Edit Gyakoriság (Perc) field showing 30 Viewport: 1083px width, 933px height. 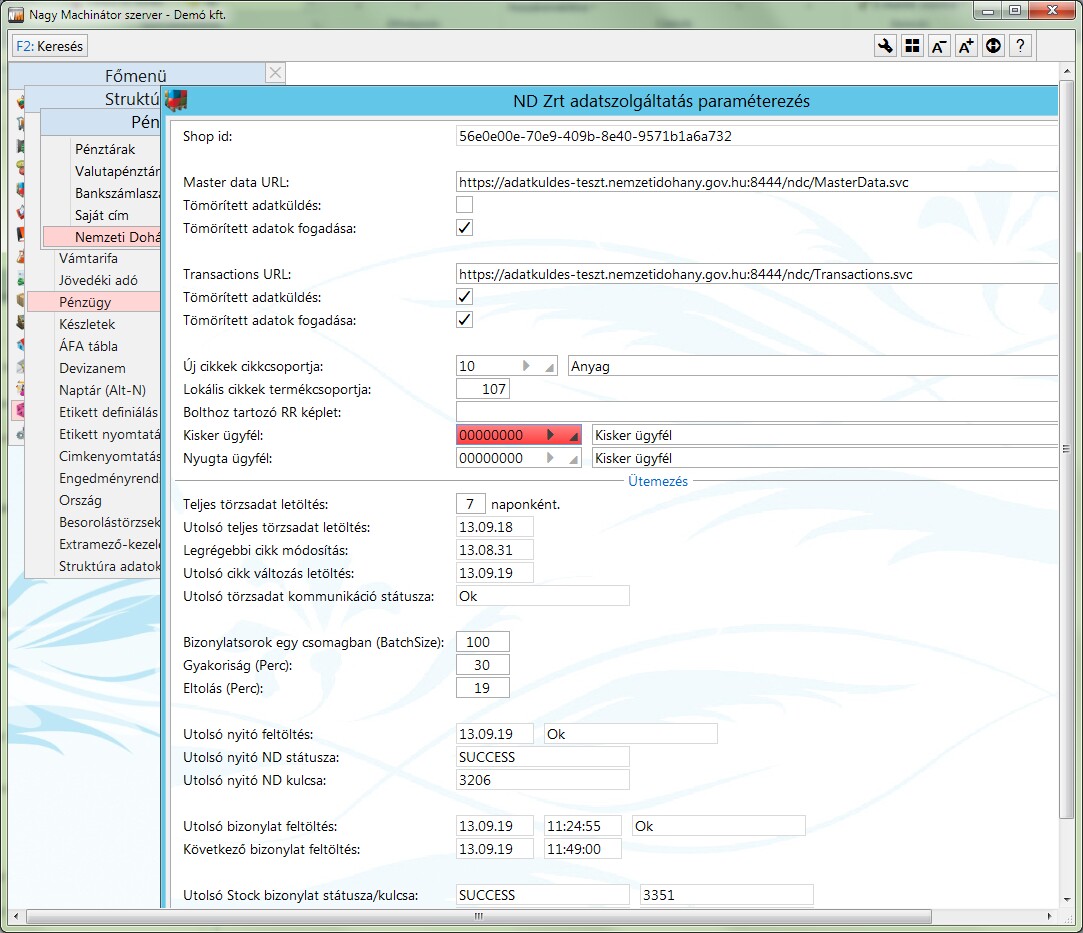pos(483,665)
